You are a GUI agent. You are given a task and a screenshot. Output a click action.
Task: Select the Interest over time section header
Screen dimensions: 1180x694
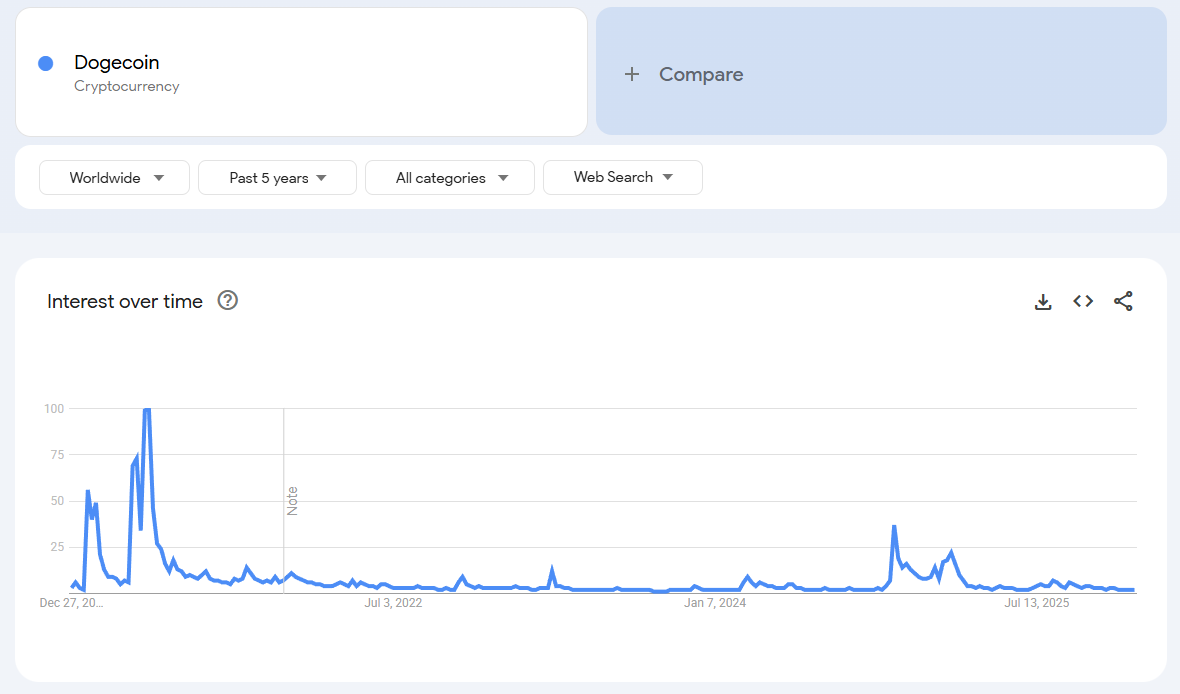(125, 301)
